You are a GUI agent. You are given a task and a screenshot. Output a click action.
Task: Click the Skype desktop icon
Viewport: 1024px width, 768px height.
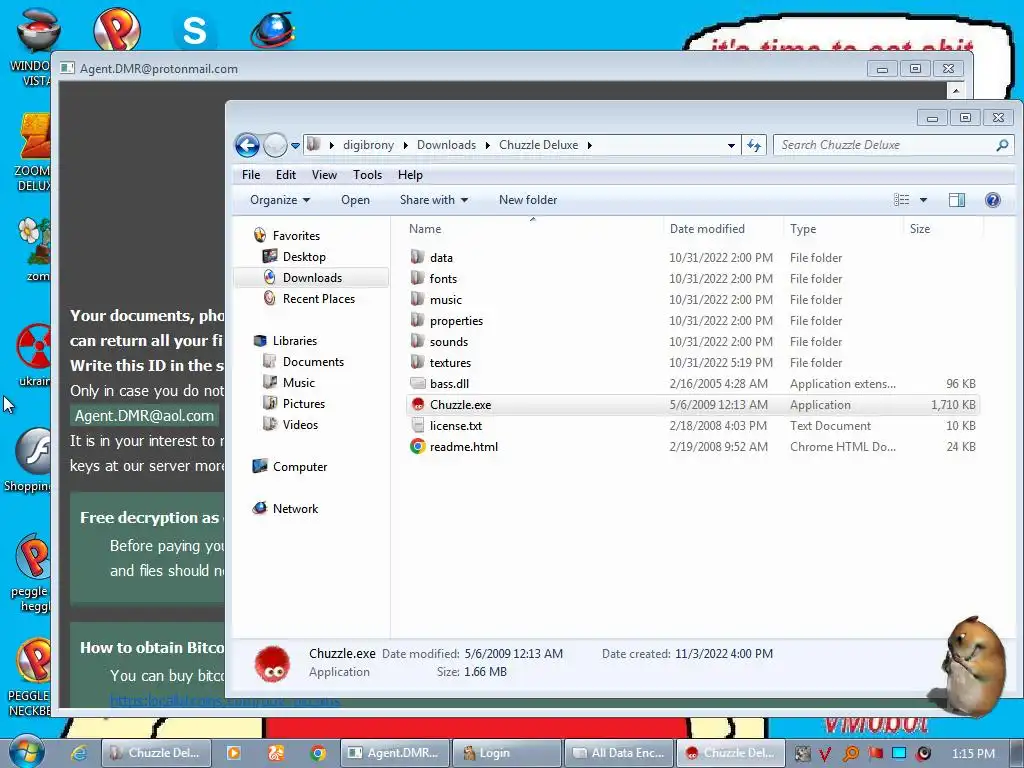pos(194,30)
